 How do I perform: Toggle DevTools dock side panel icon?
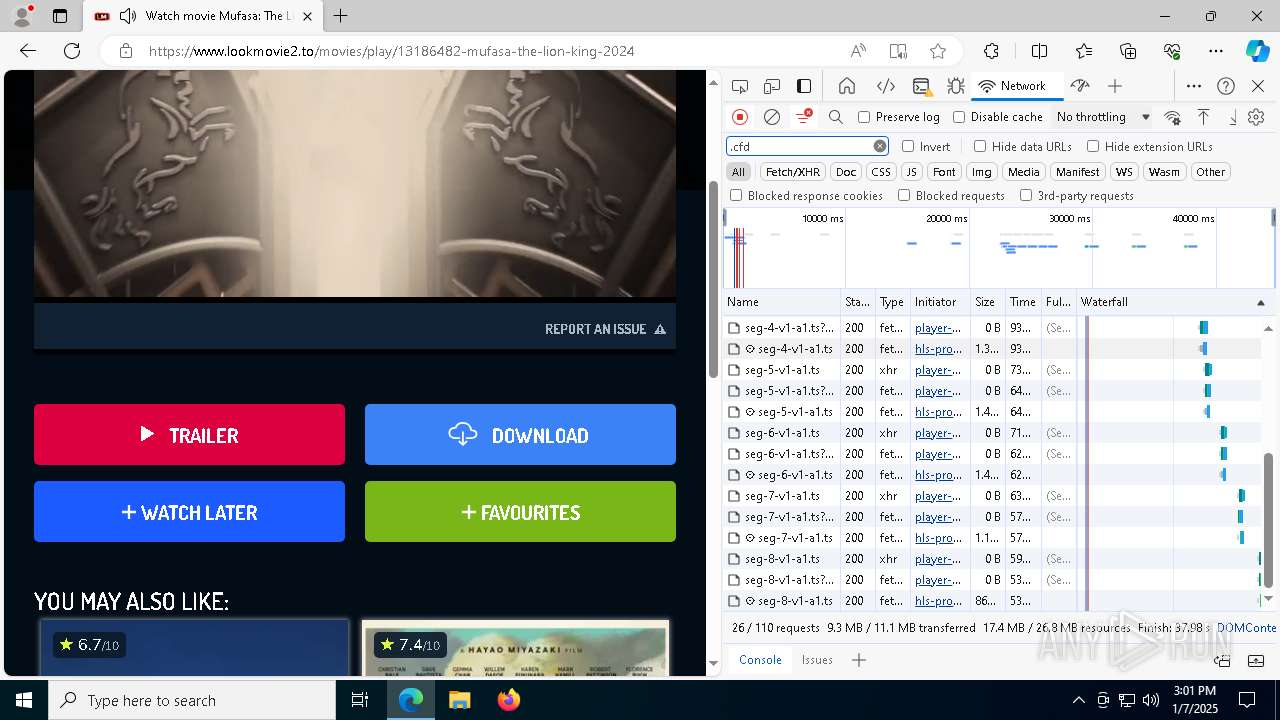coord(804,86)
